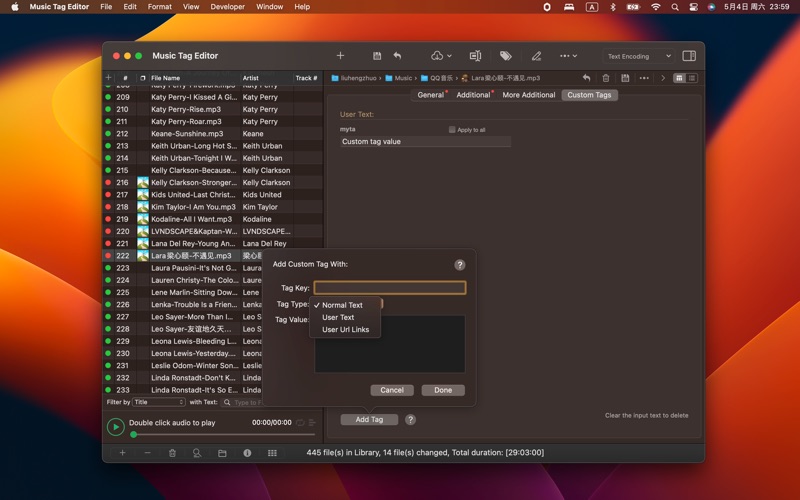Viewport: 800px width, 500px height.
Task: Click the toolbar save floppy disk icon
Action: [377, 56]
